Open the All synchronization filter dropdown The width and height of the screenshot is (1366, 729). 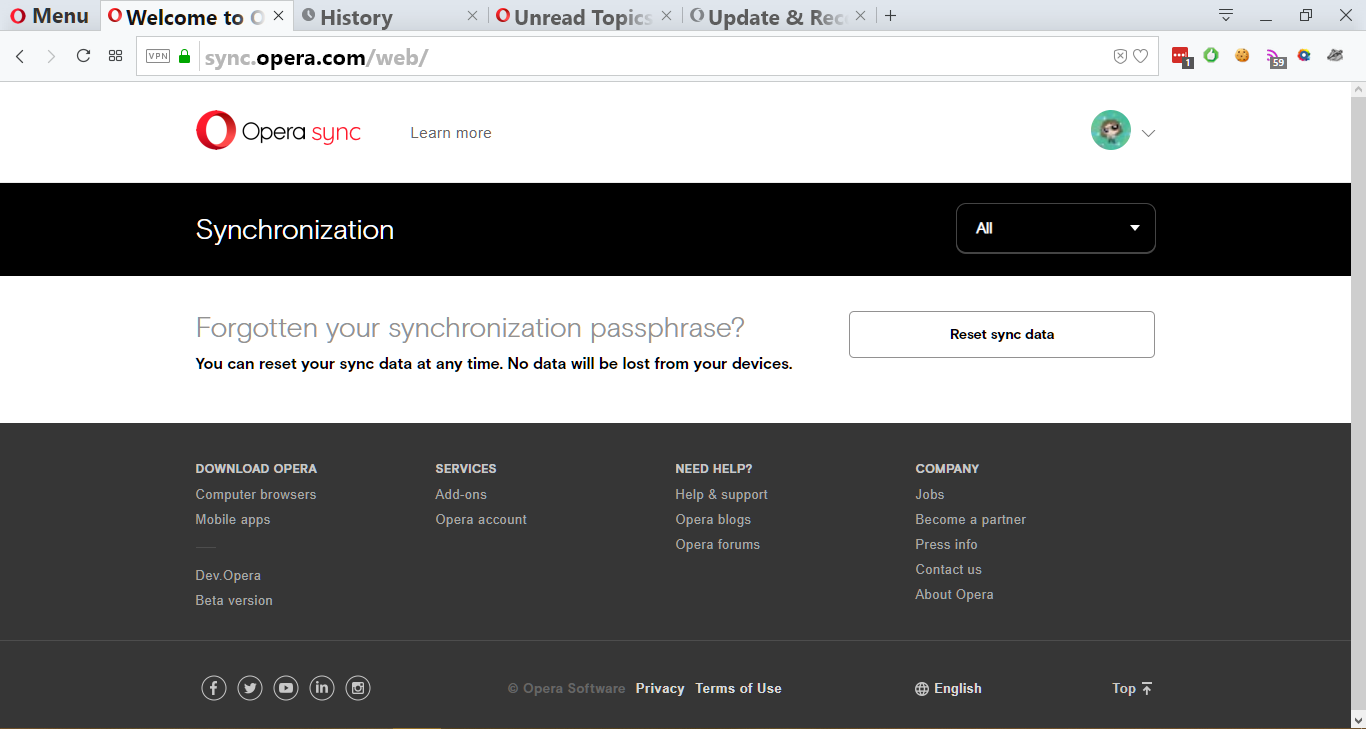coord(1055,228)
